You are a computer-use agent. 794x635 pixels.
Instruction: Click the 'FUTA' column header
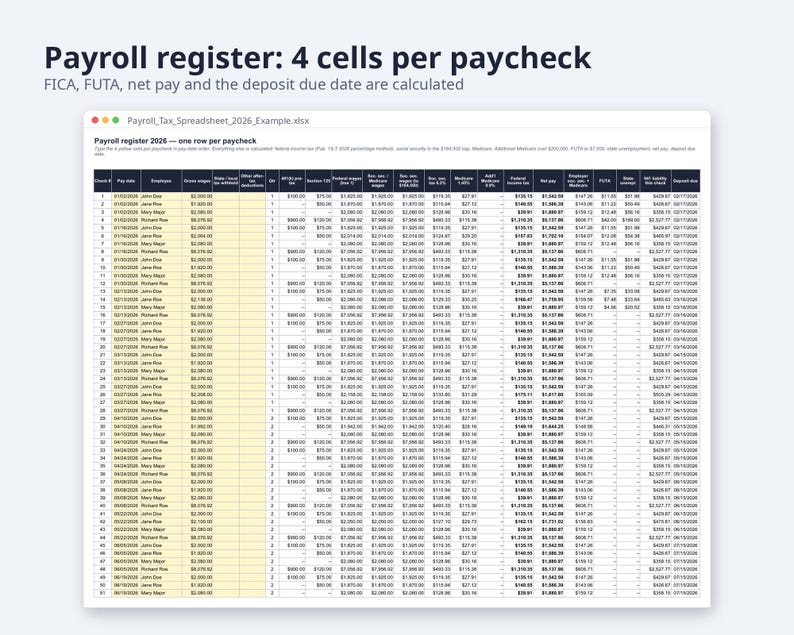(605, 181)
